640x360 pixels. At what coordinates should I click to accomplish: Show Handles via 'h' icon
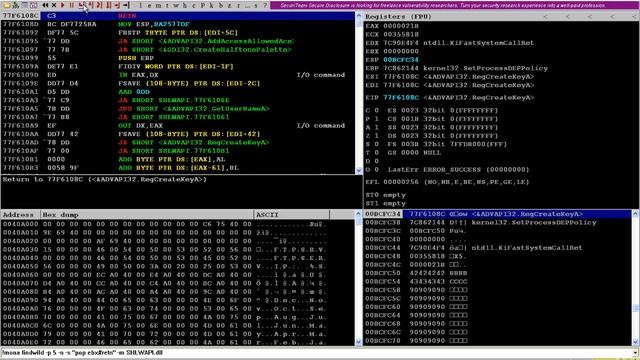point(184,5)
